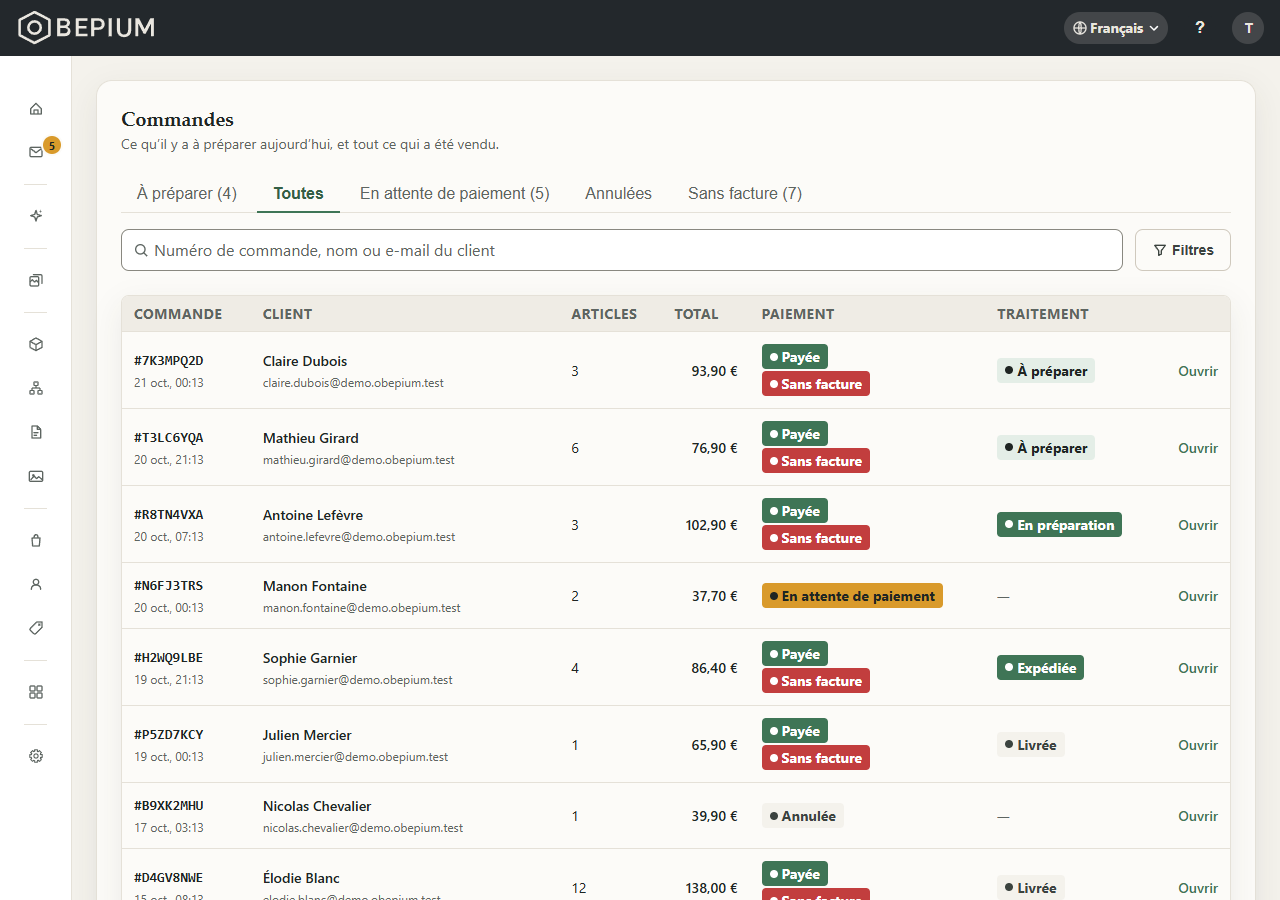The image size is (1280, 900).
Task: Open the Filtres button
Action: 1183,250
